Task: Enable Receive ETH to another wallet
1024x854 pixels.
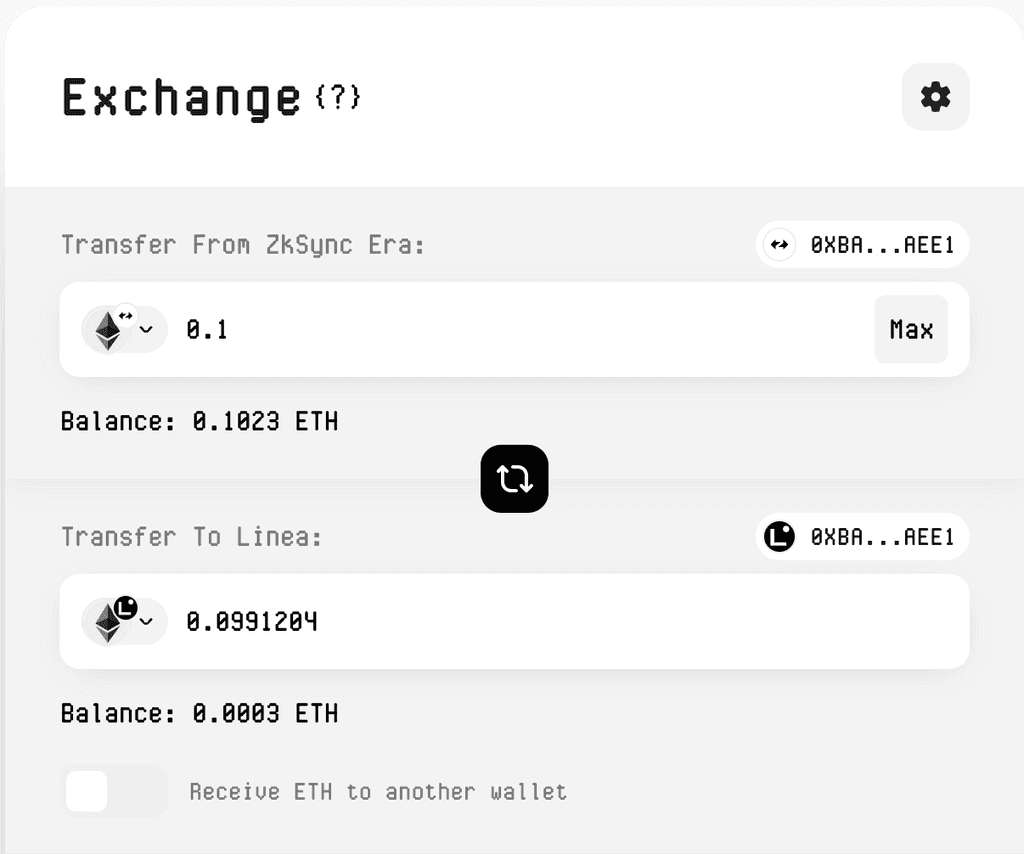Action: tap(114, 791)
